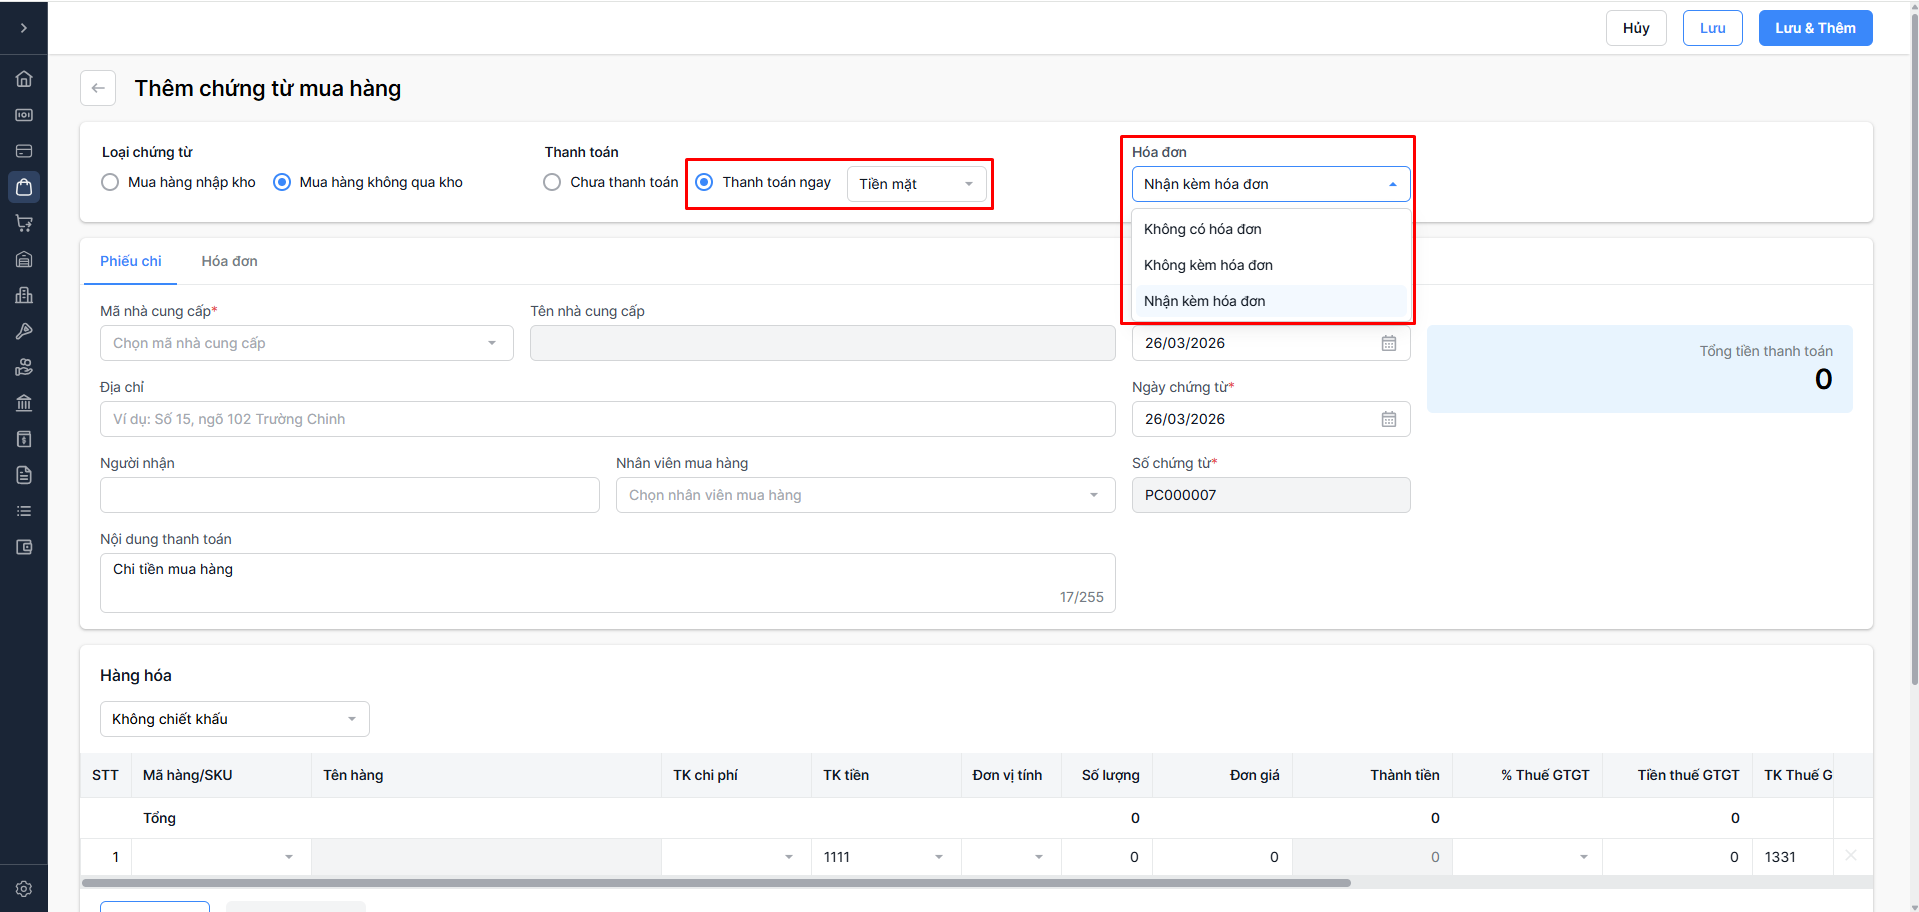Expand the sidebar with the chevron arrow
This screenshot has width=1919, height=912.
click(x=24, y=28)
